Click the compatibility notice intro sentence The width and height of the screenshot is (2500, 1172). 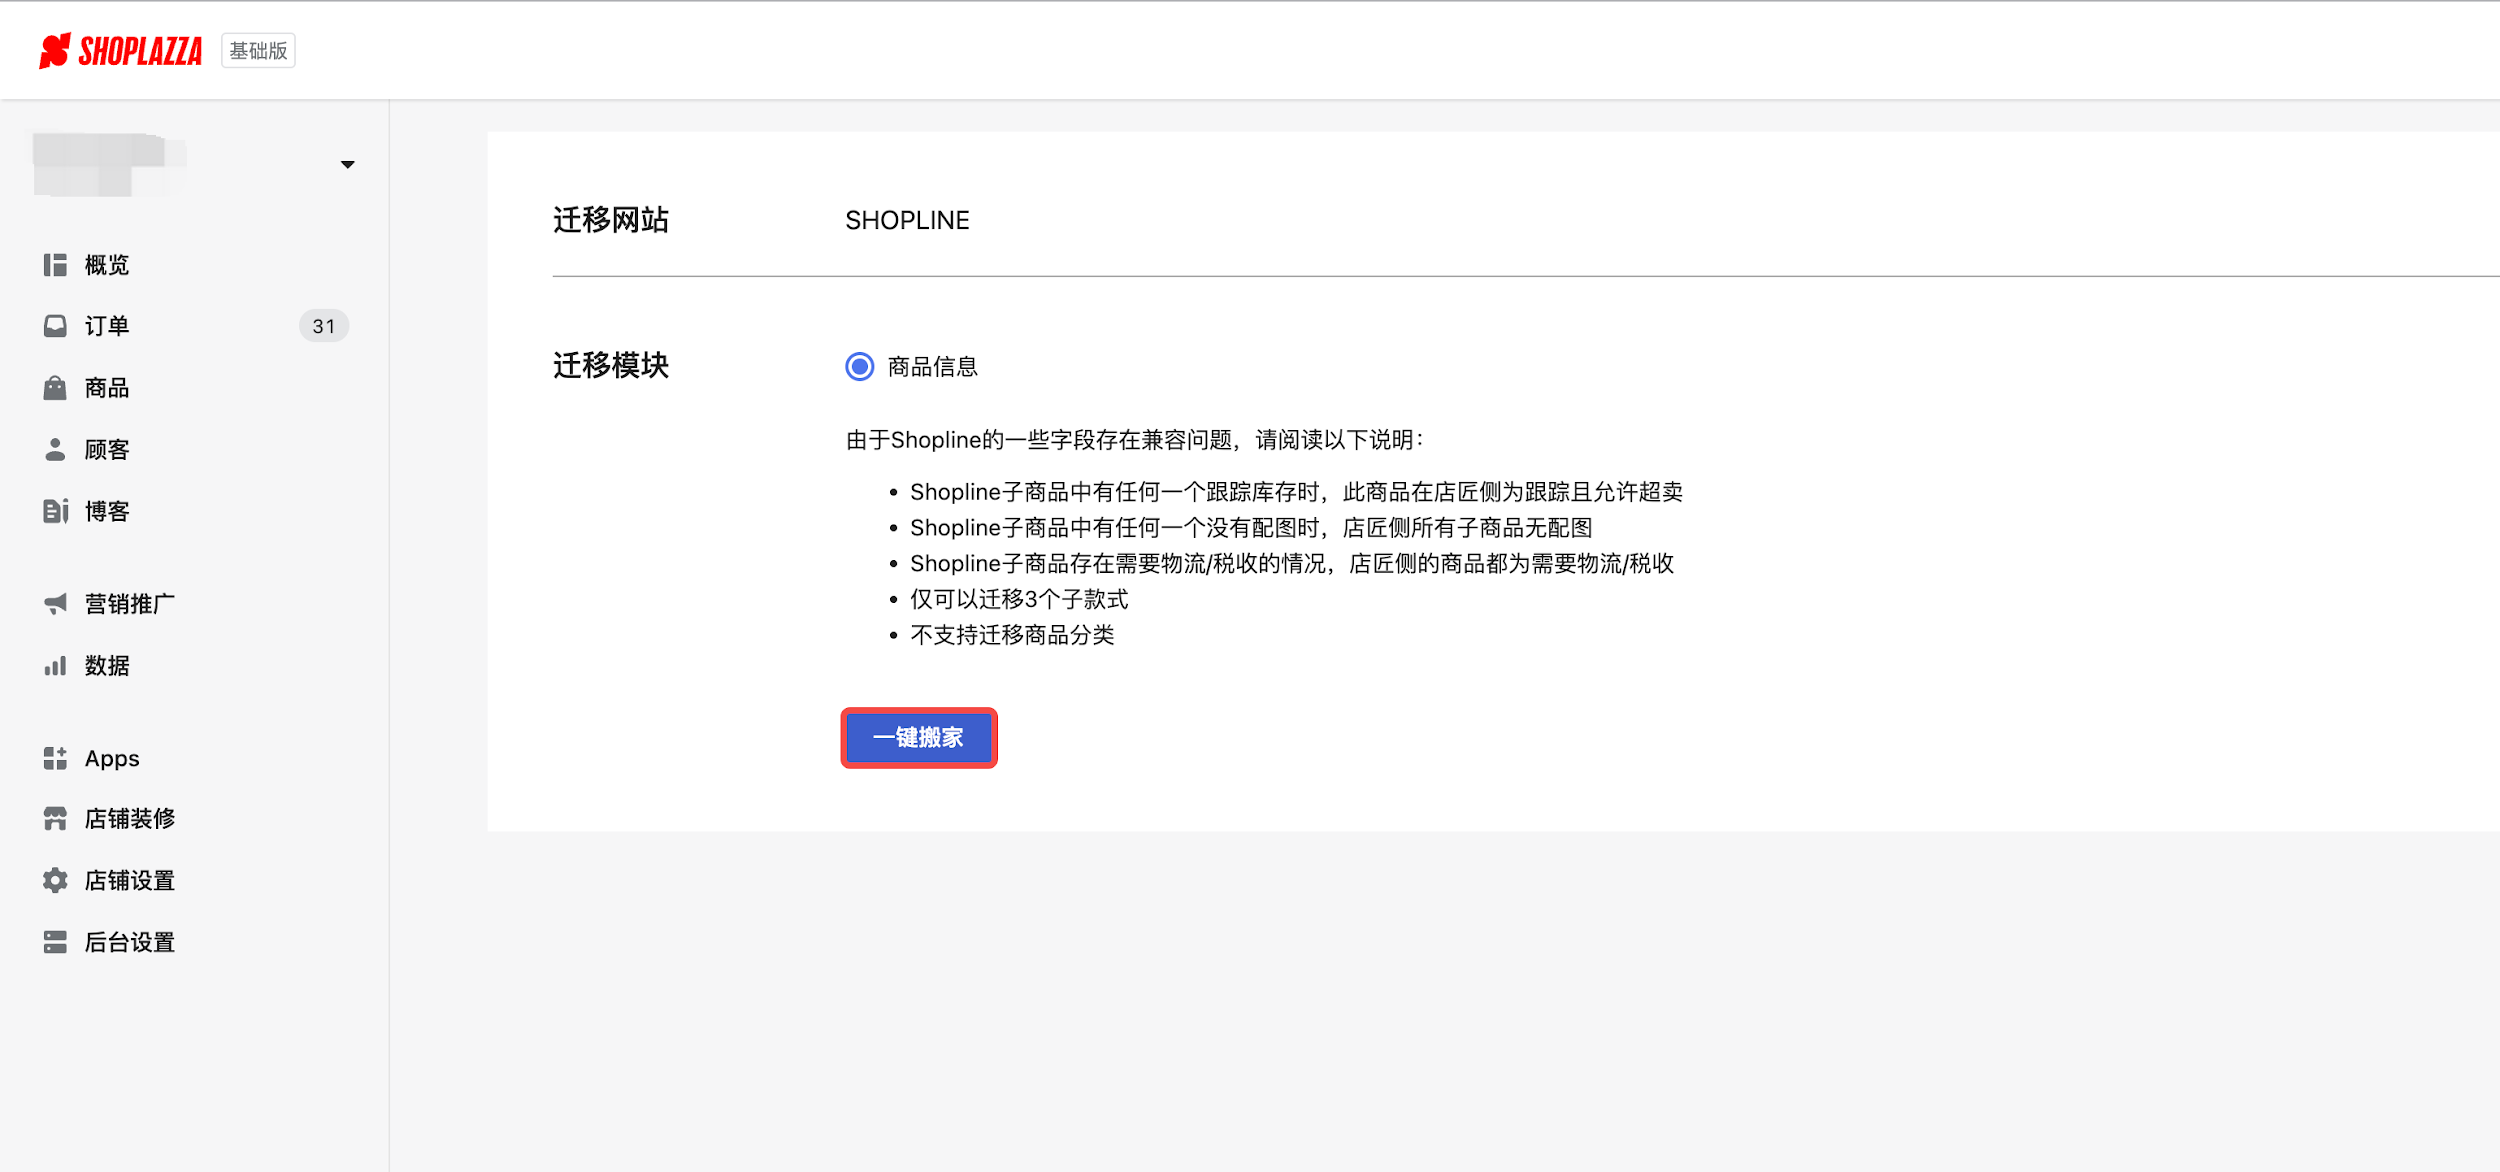click(1135, 440)
